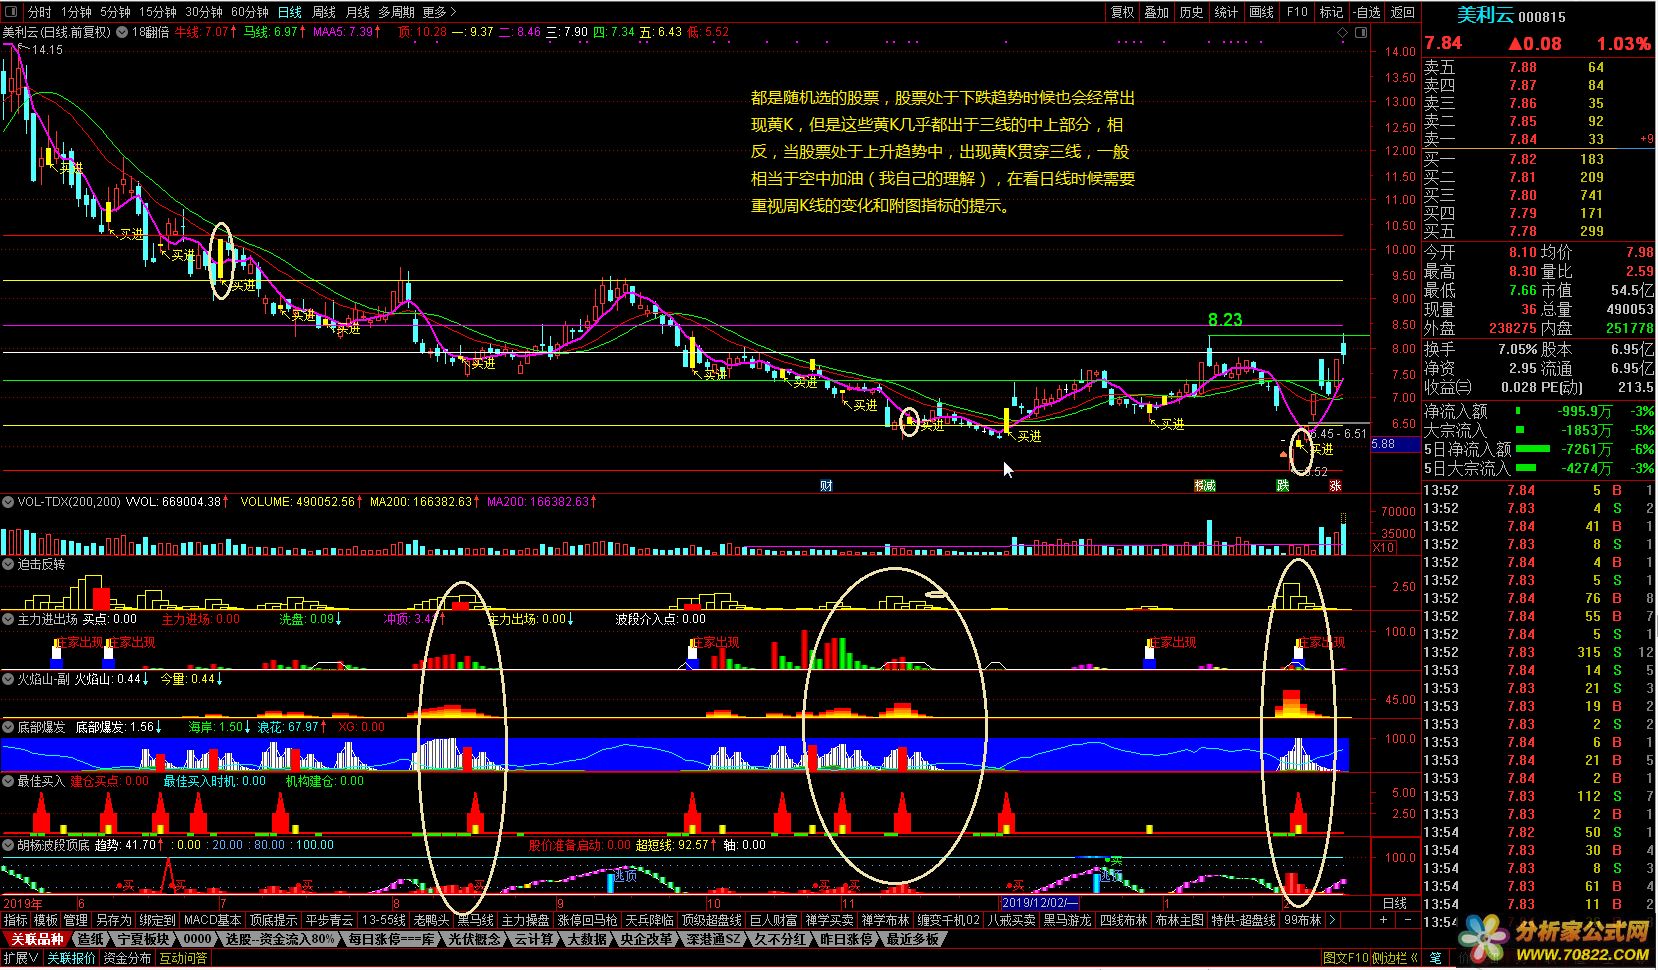Click the round dropdown icon beside 美利云(日线.前复权)
The height and width of the screenshot is (970, 1658).
122,32
